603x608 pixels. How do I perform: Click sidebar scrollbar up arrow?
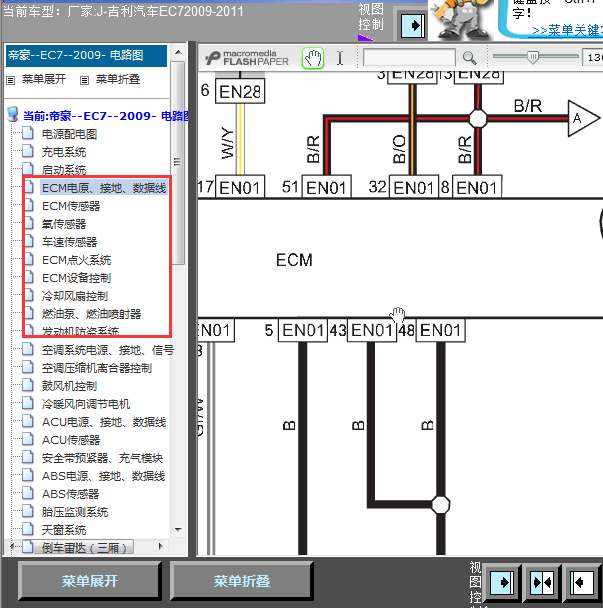click(x=178, y=52)
